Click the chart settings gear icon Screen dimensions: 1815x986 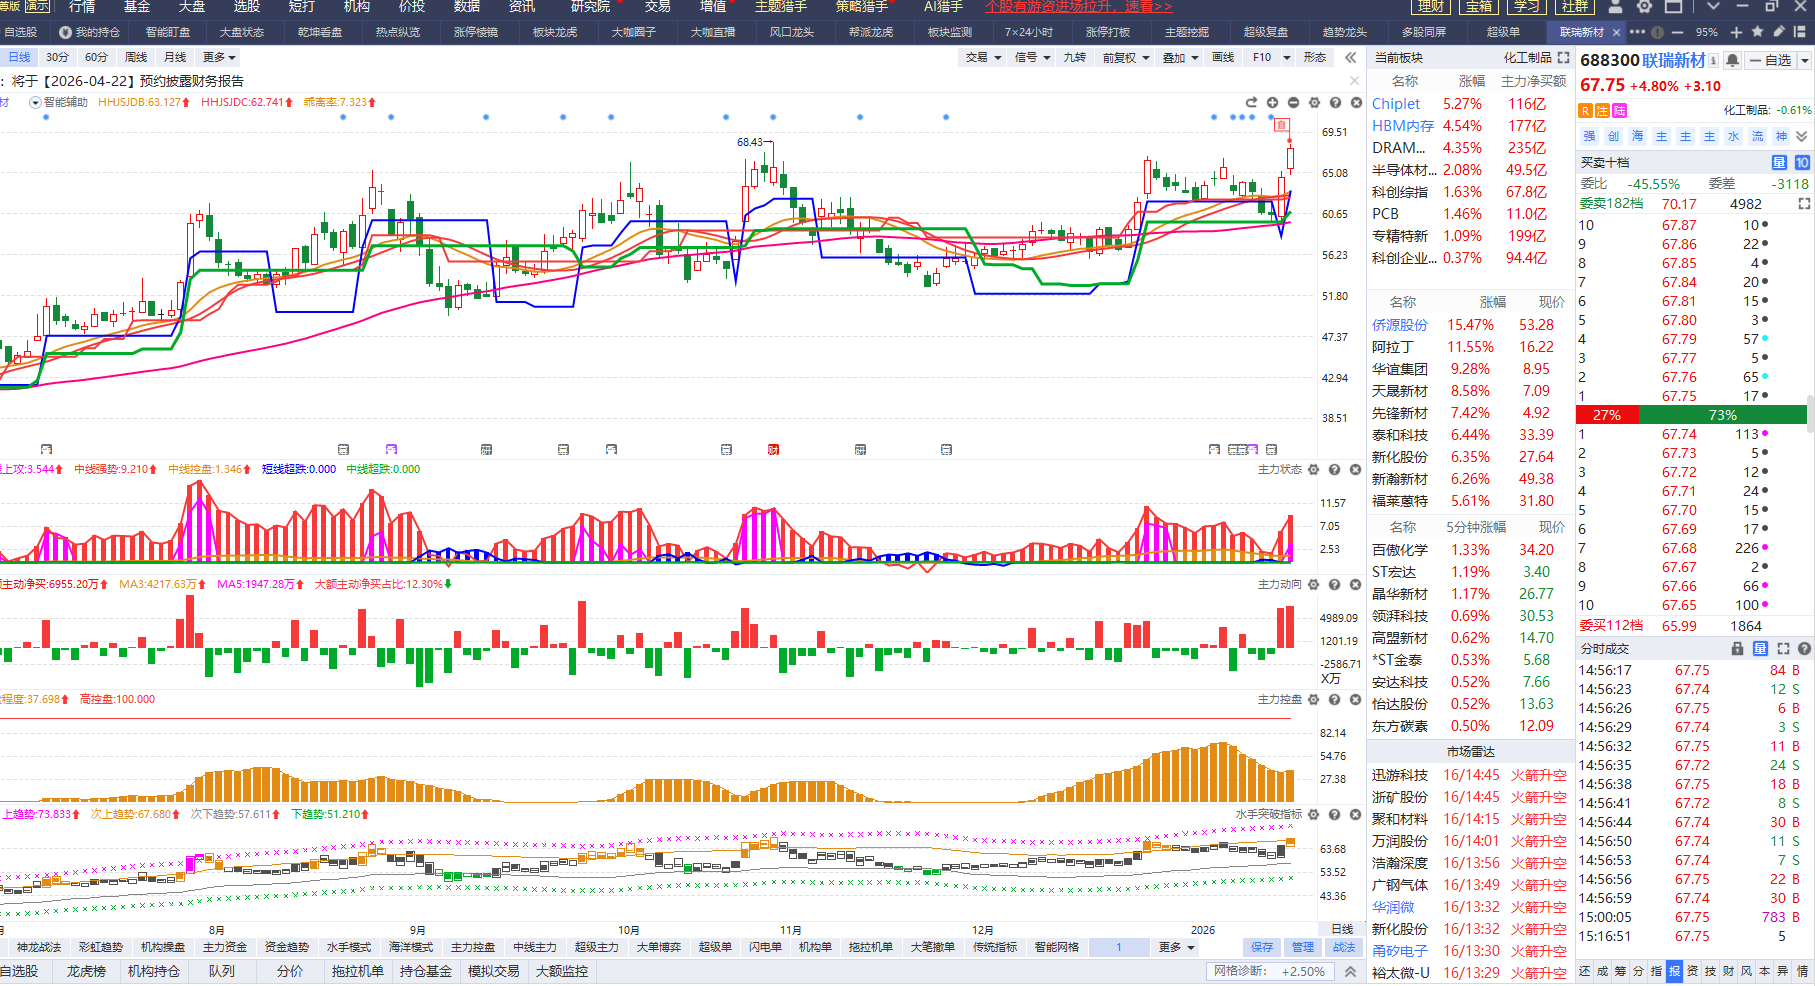[1314, 103]
